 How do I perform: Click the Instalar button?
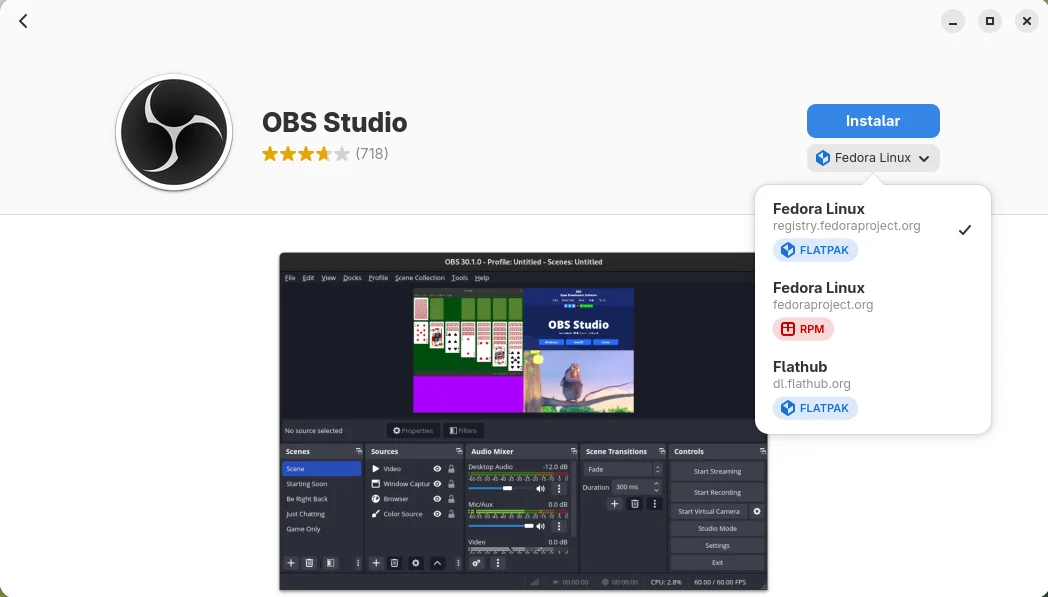click(873, 121)
